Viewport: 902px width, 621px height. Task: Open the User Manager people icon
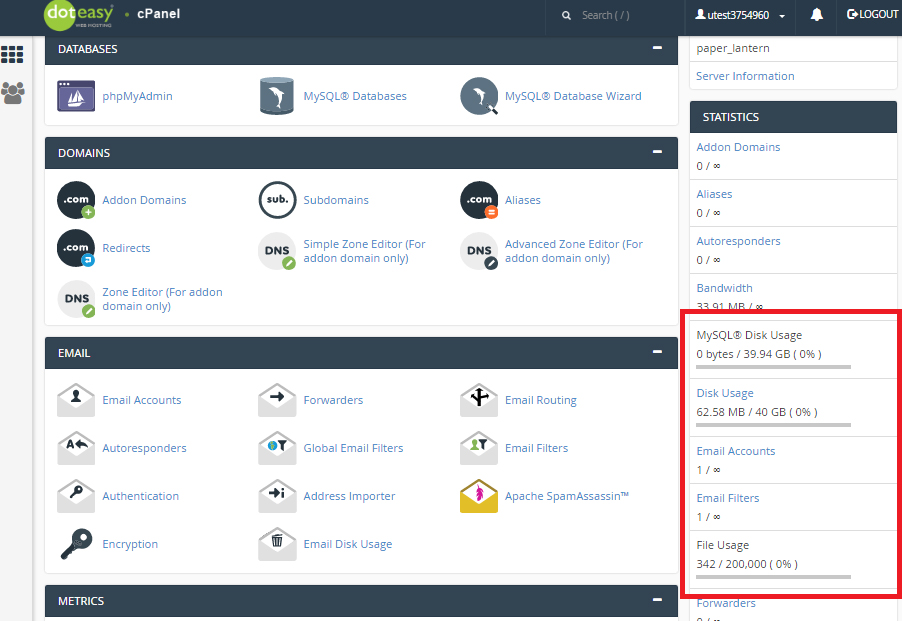[13, 93]
